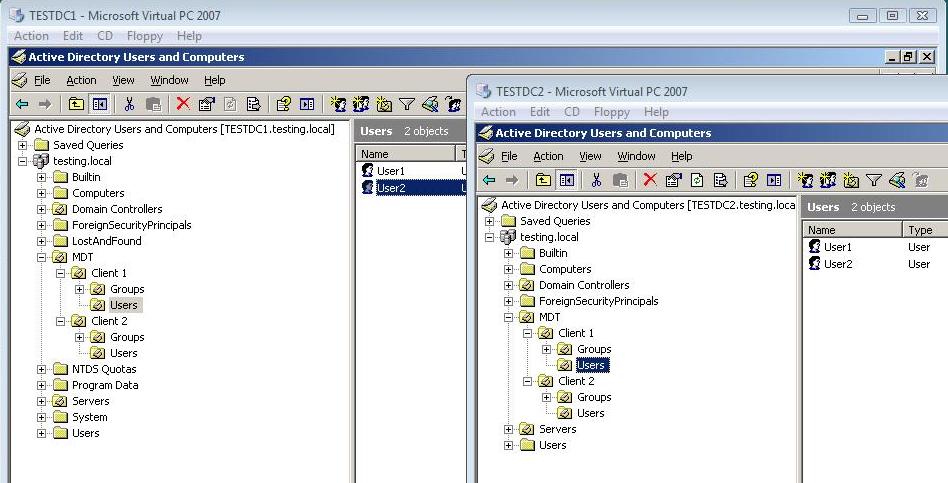Select Groups under Client 2 in TESTDC2 tree
The width and height of the screenshot is (948, 483).
[x=594, y=397]
